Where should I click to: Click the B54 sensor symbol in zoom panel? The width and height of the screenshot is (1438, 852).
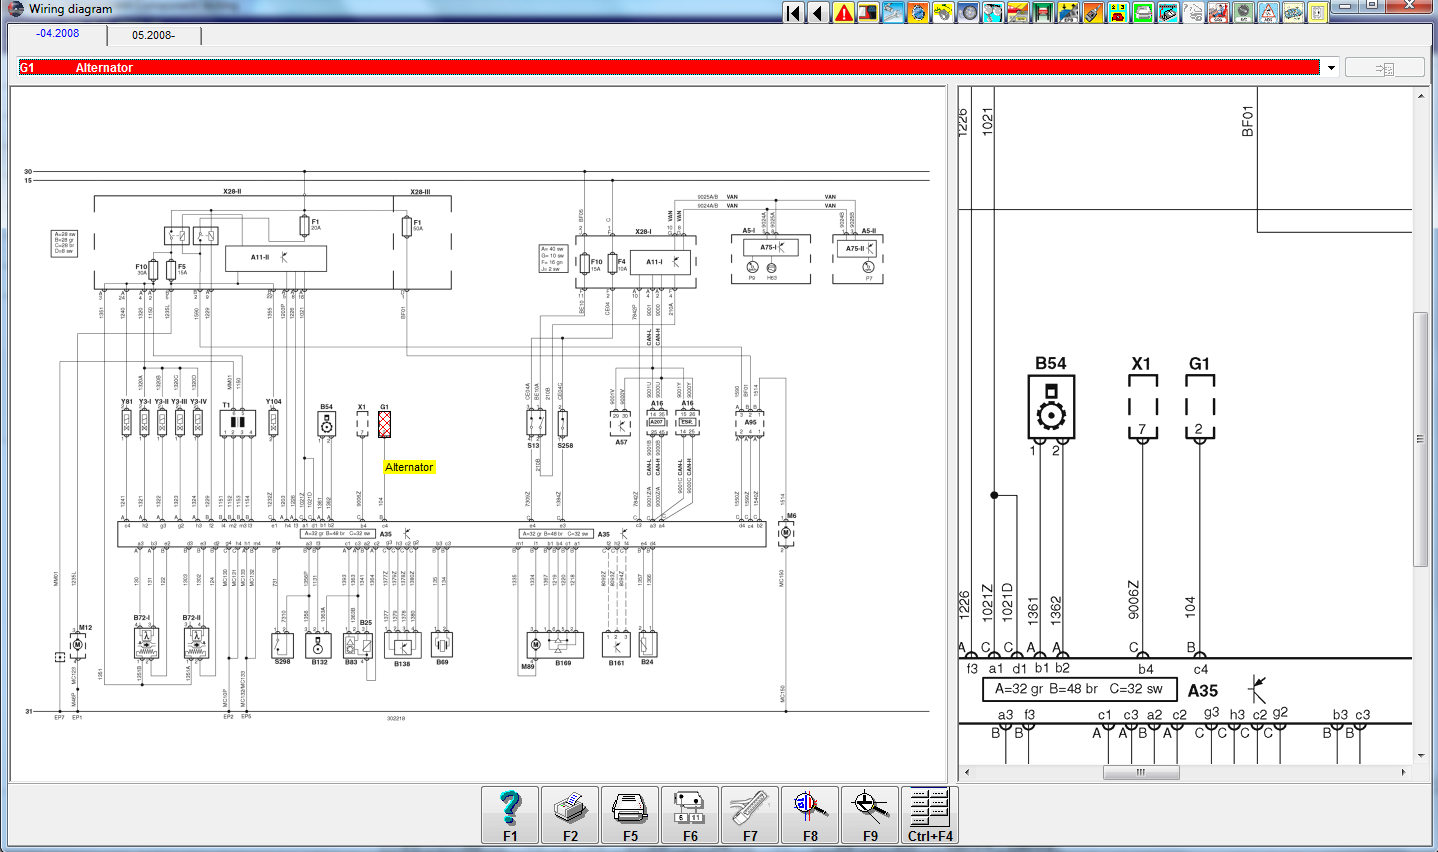1051,407
